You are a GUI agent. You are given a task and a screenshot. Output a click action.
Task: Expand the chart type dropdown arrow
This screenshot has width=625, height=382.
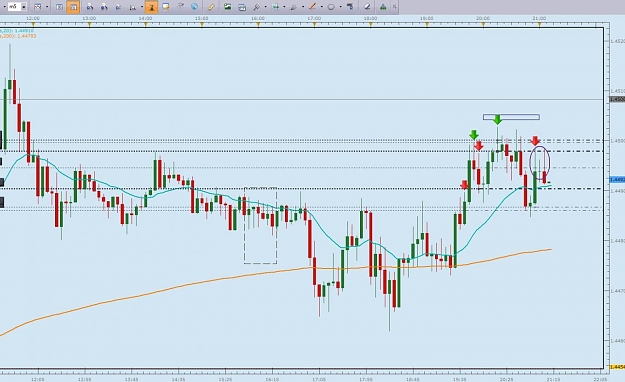[x=47, y=7]
